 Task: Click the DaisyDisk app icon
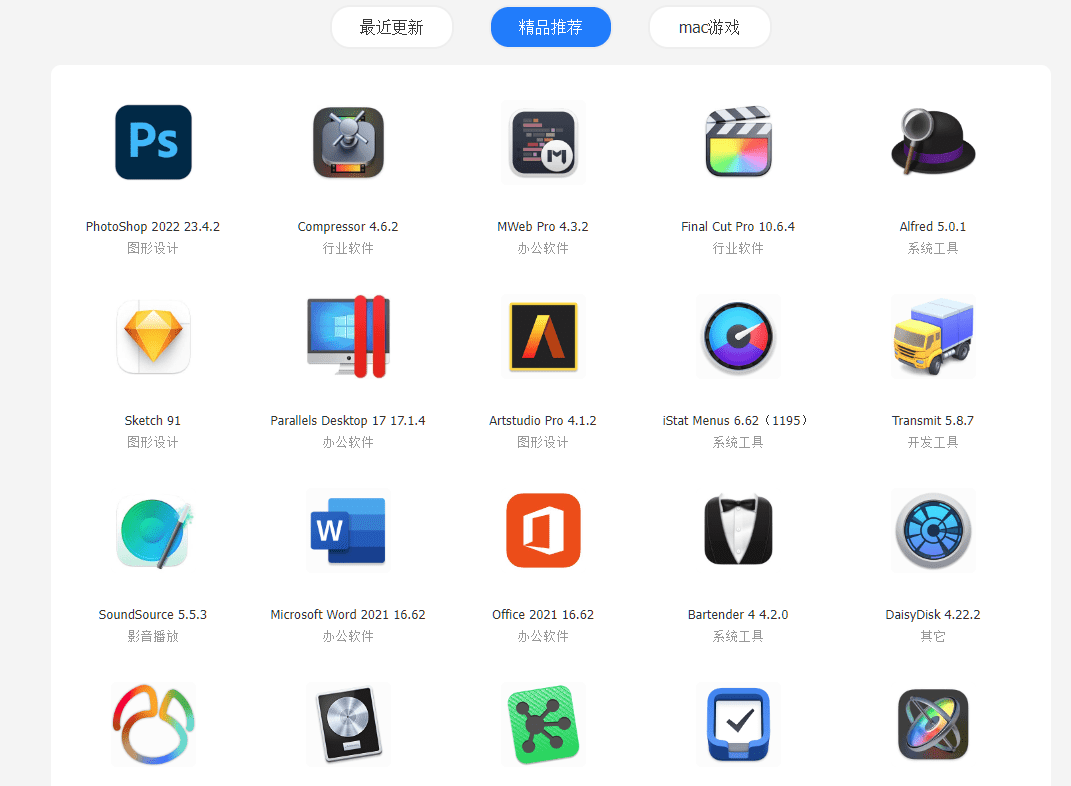click(933, 531)
